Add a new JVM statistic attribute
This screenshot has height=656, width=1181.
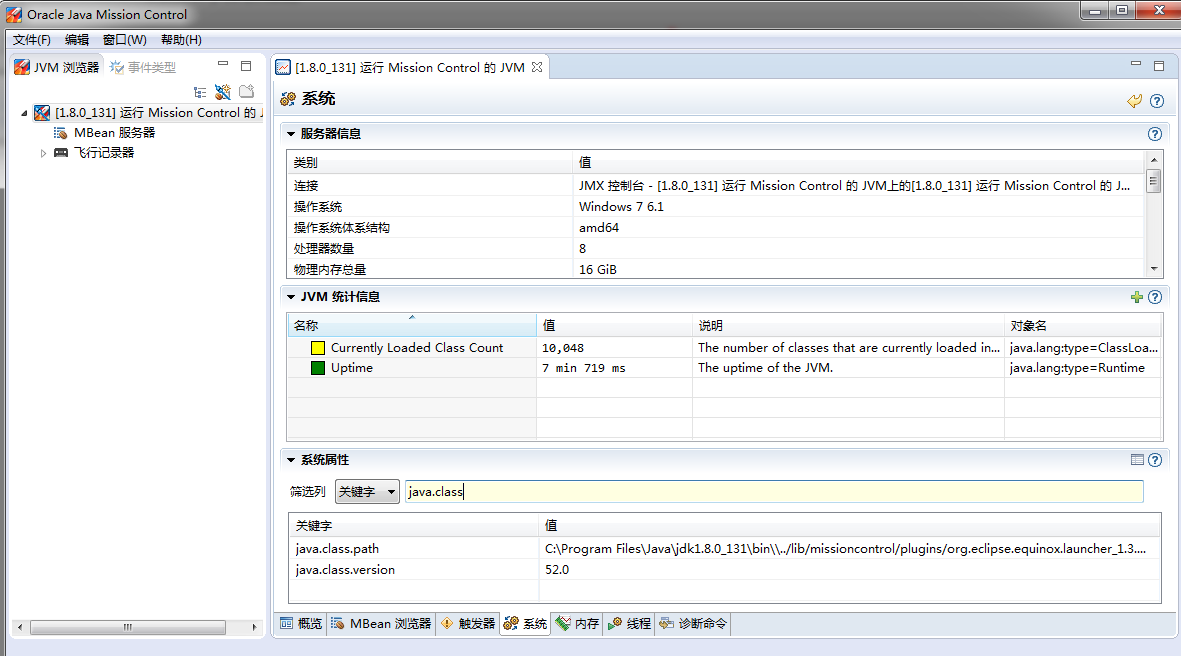click(x=1137, y=296)
